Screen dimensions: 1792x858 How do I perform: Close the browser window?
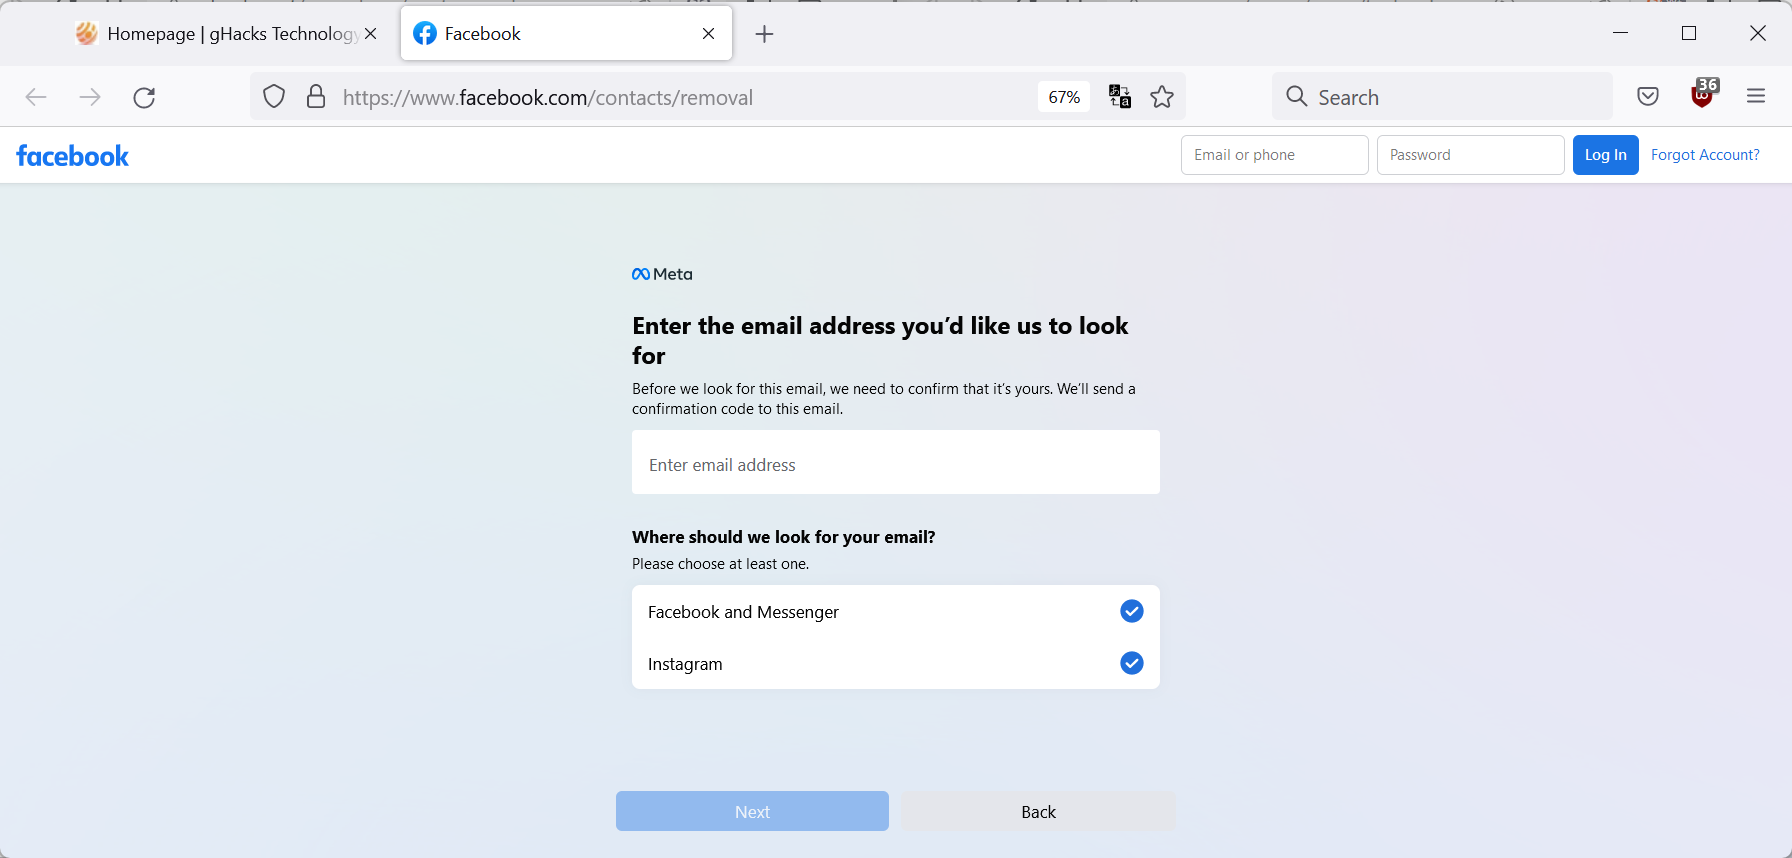tap(1758, 33)
